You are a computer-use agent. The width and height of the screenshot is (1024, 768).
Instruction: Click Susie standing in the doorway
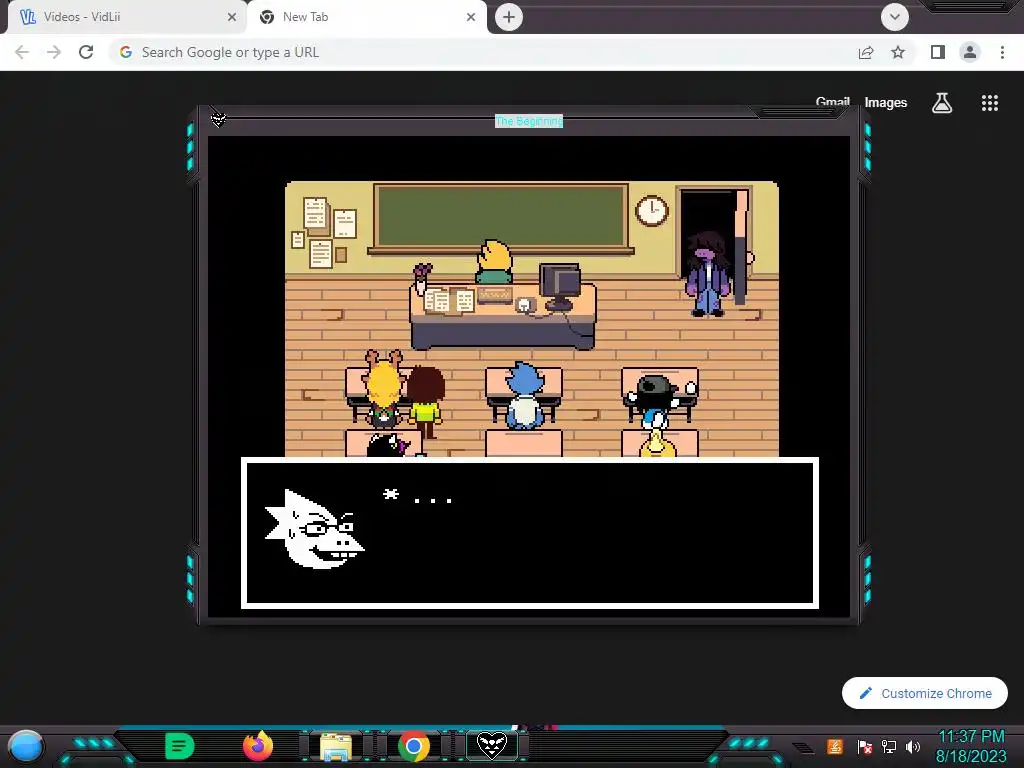pos(707,274)
